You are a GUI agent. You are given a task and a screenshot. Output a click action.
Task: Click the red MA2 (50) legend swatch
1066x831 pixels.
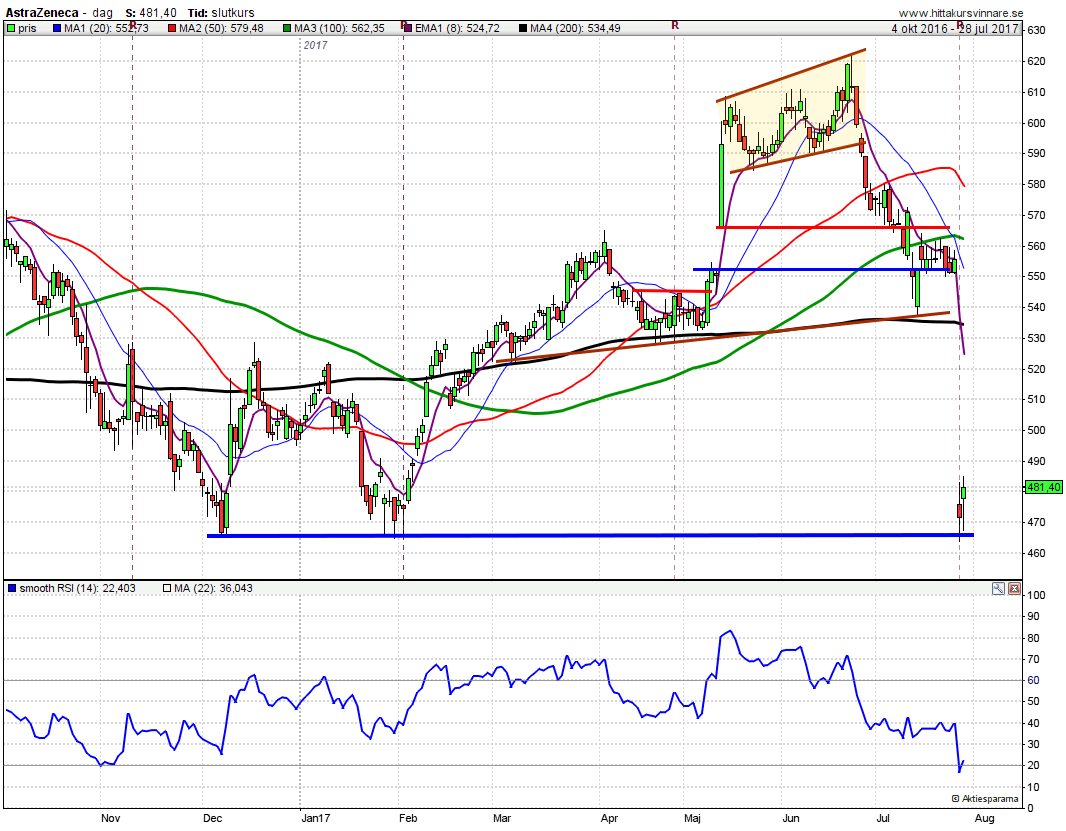click(x=172, y=29)
